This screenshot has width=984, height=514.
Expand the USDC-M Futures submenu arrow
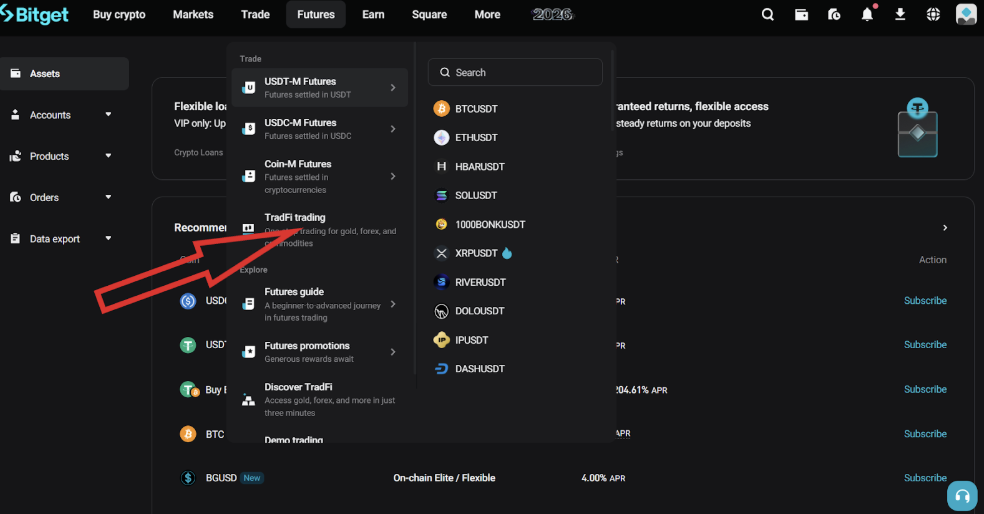click(x=393, y=129)
